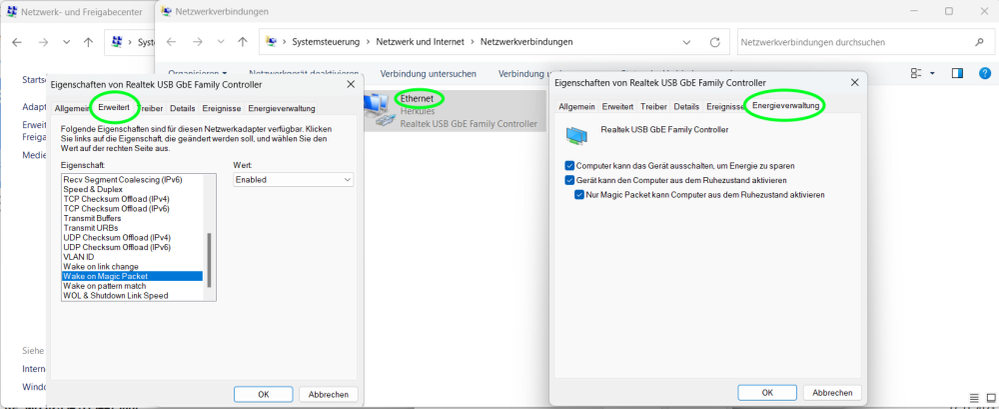Open the Wert dropdown showing Enabled

pos(294,180)
